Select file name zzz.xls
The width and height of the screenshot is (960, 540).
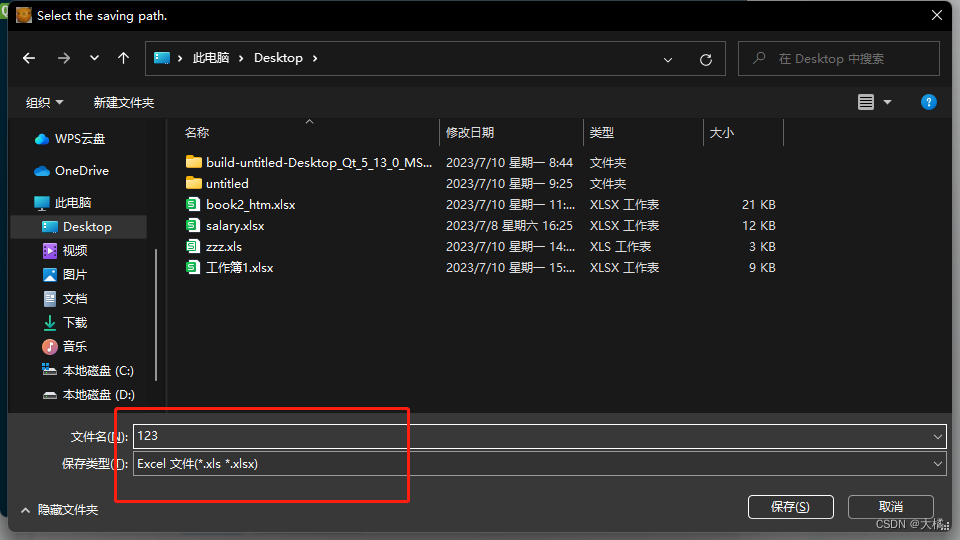click(223, 247)
